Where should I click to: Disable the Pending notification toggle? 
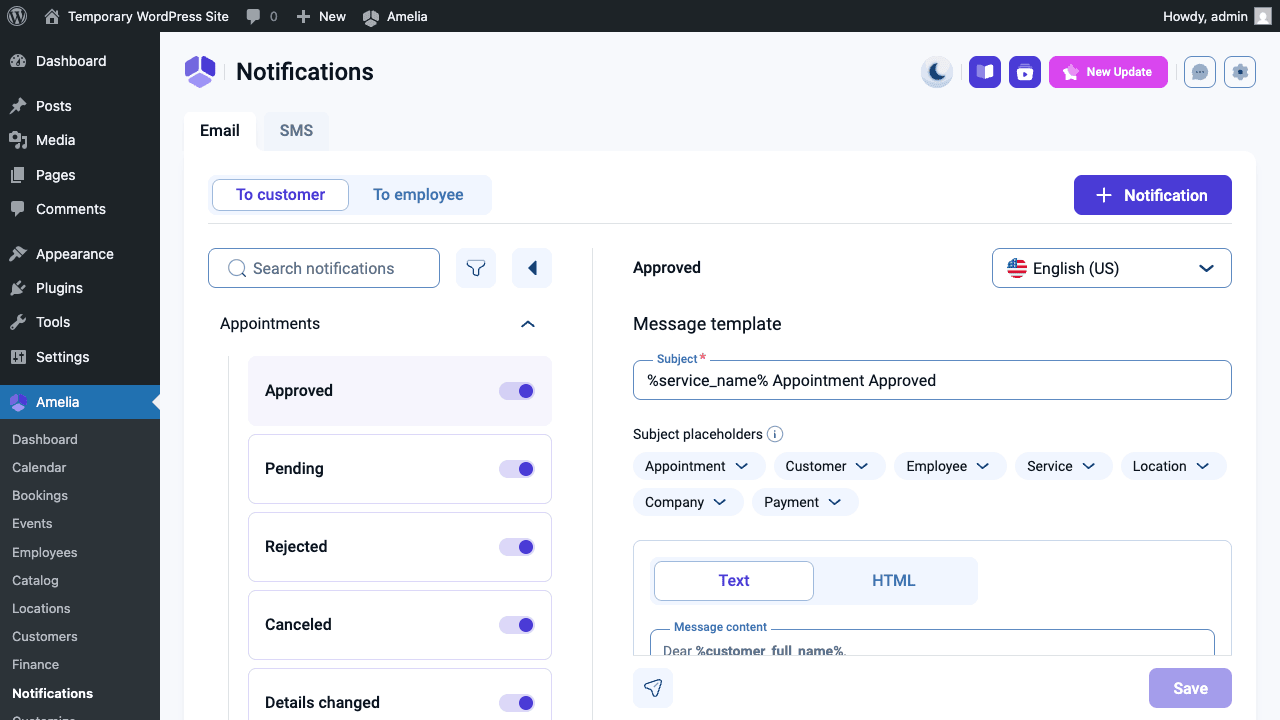click(517, 469)
